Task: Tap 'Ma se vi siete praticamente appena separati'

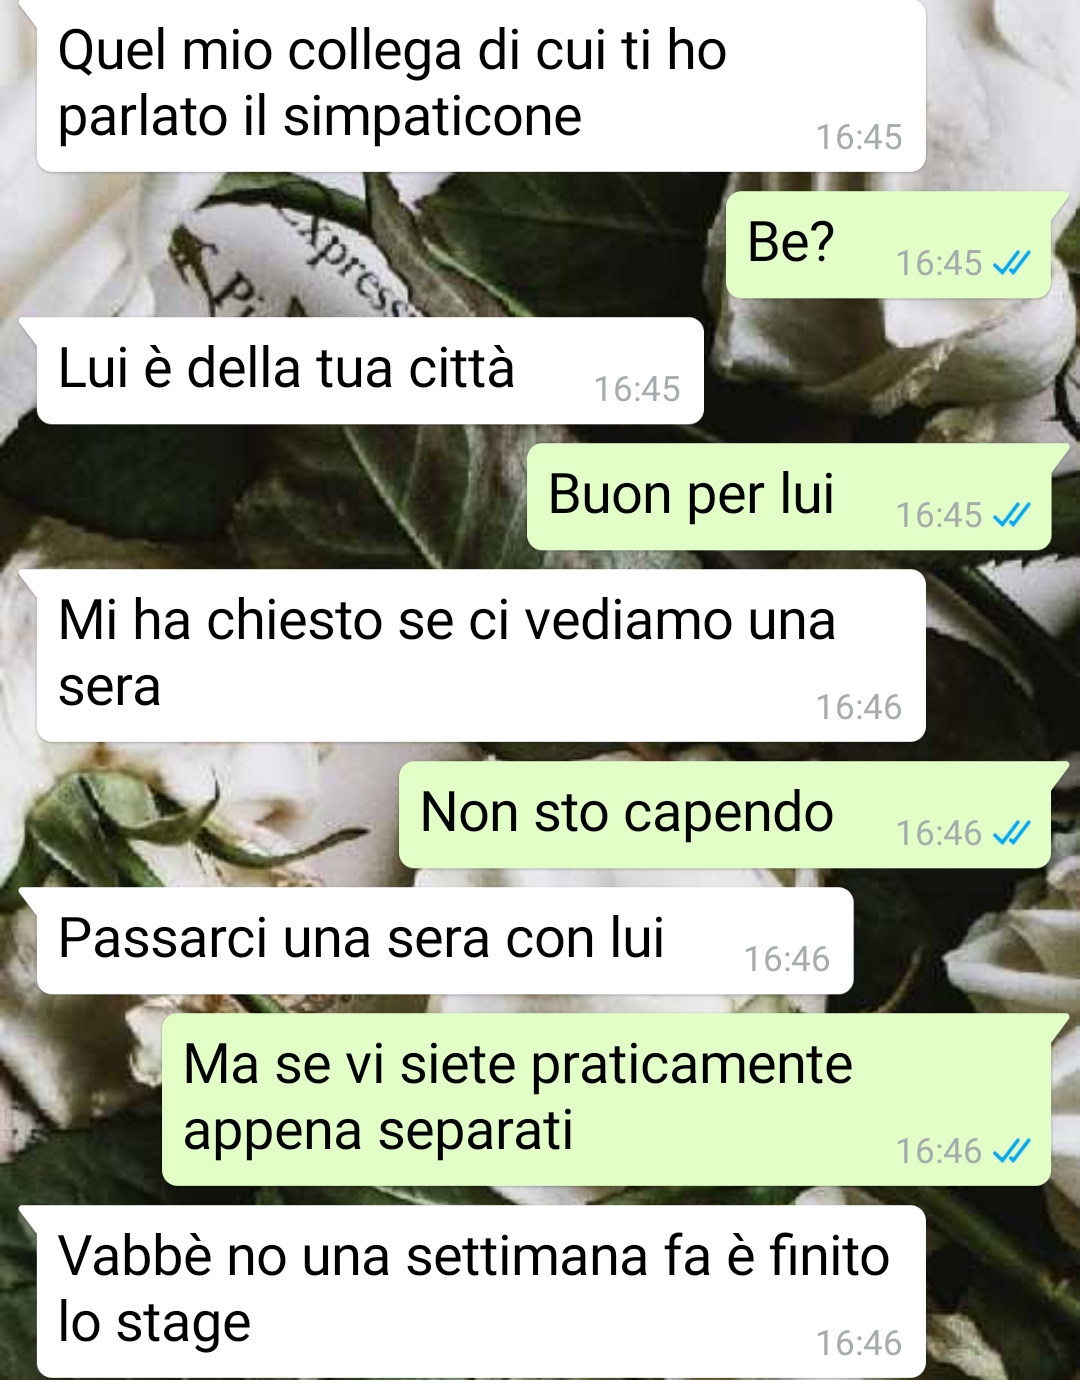Action: [x=606, y=1099]
